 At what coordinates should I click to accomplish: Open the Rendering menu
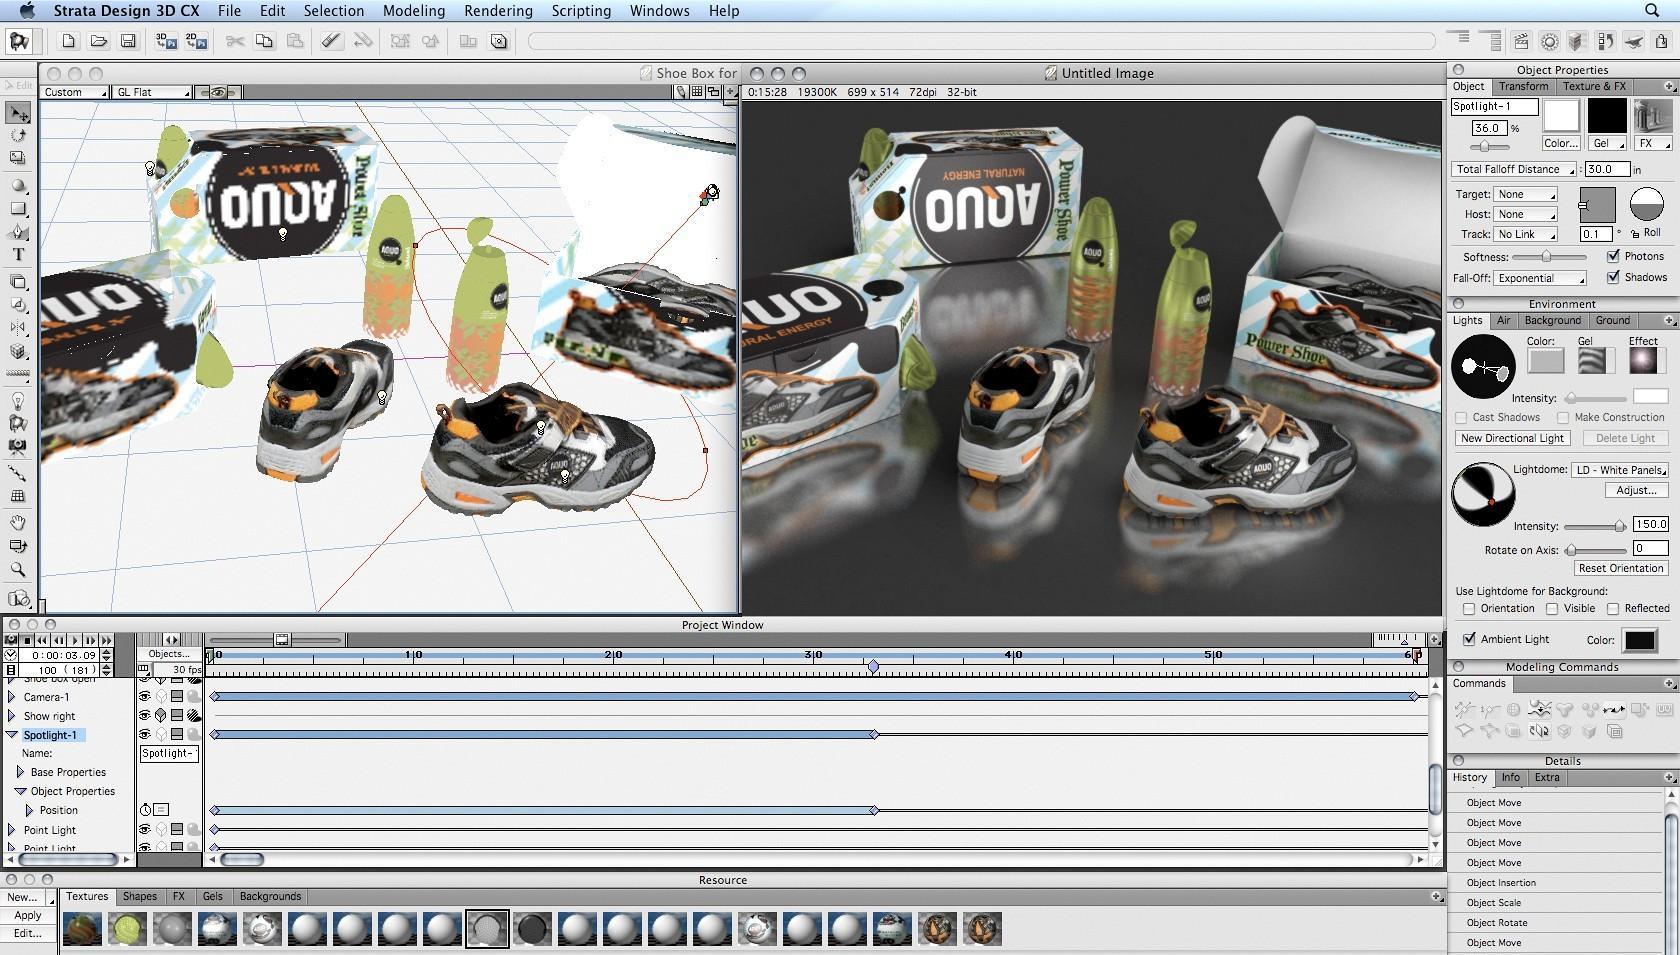(498, 10)
